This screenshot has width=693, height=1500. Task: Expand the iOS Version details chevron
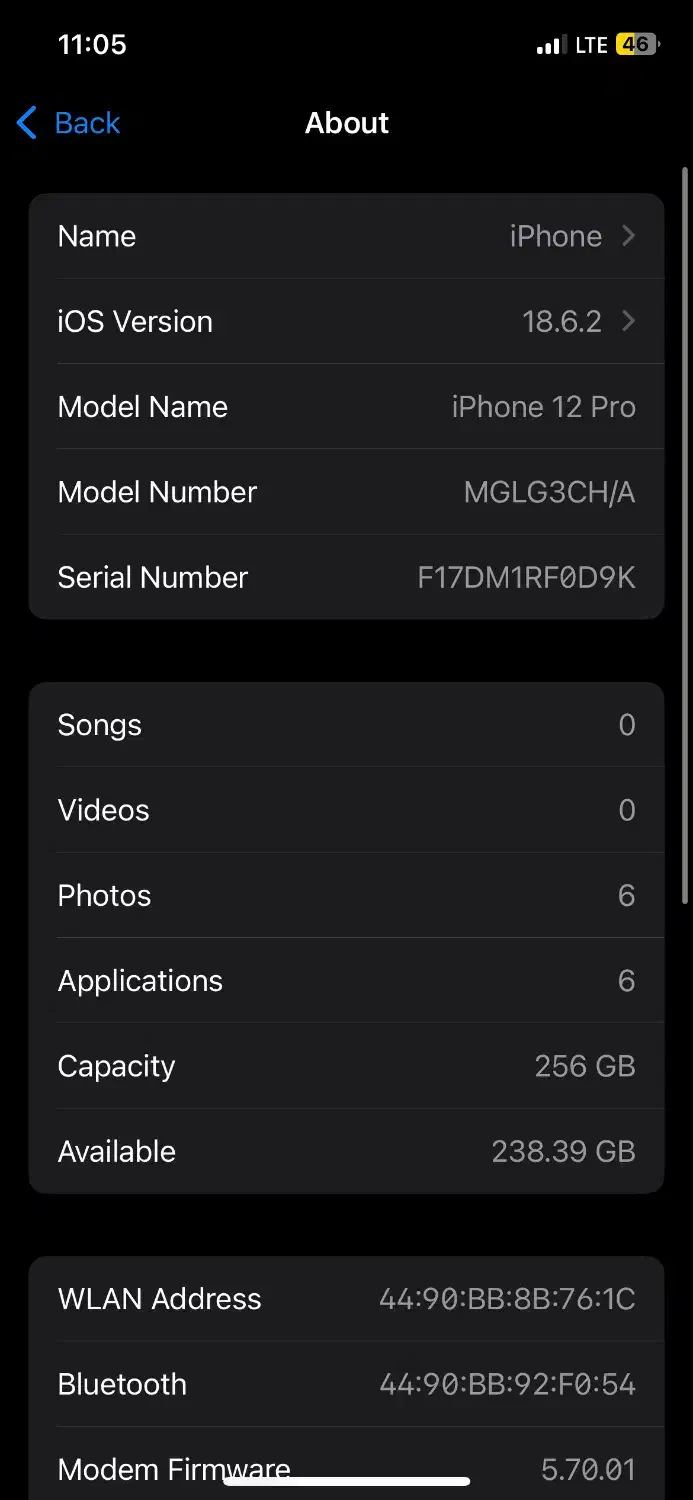(629, 321)
